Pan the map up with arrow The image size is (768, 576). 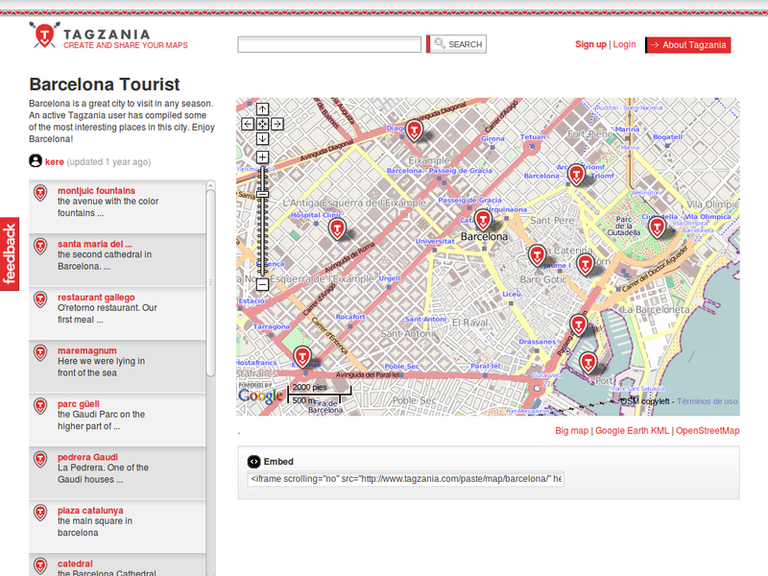262,109
